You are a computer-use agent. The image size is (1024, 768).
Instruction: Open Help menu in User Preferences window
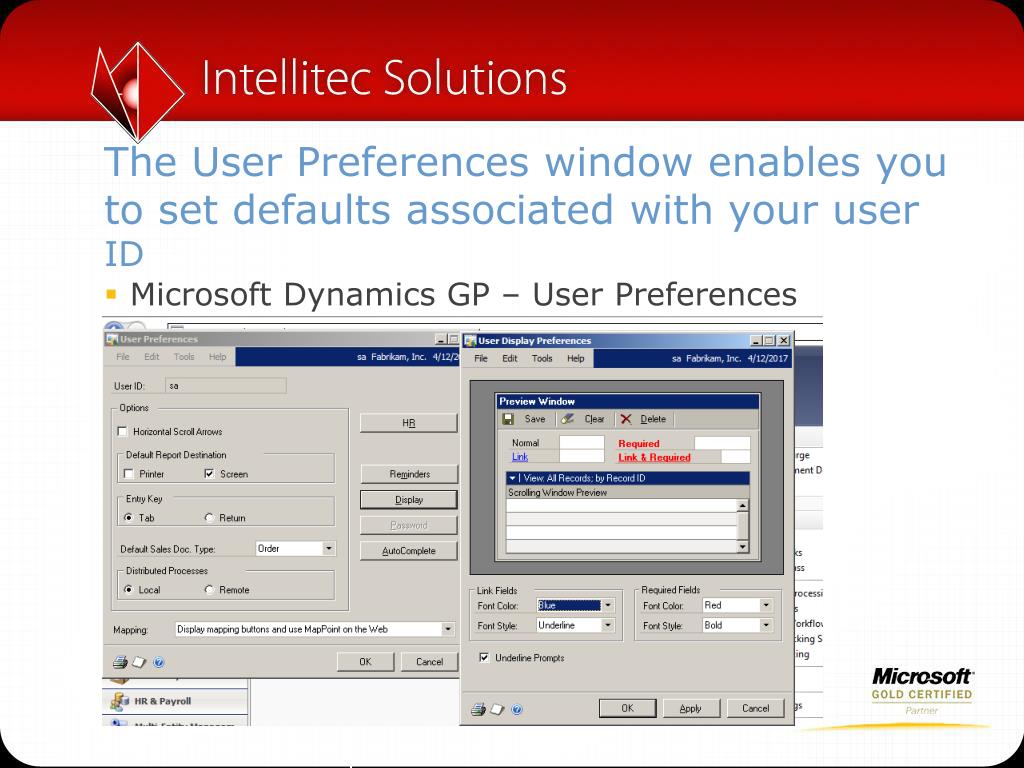click(217, 357)
